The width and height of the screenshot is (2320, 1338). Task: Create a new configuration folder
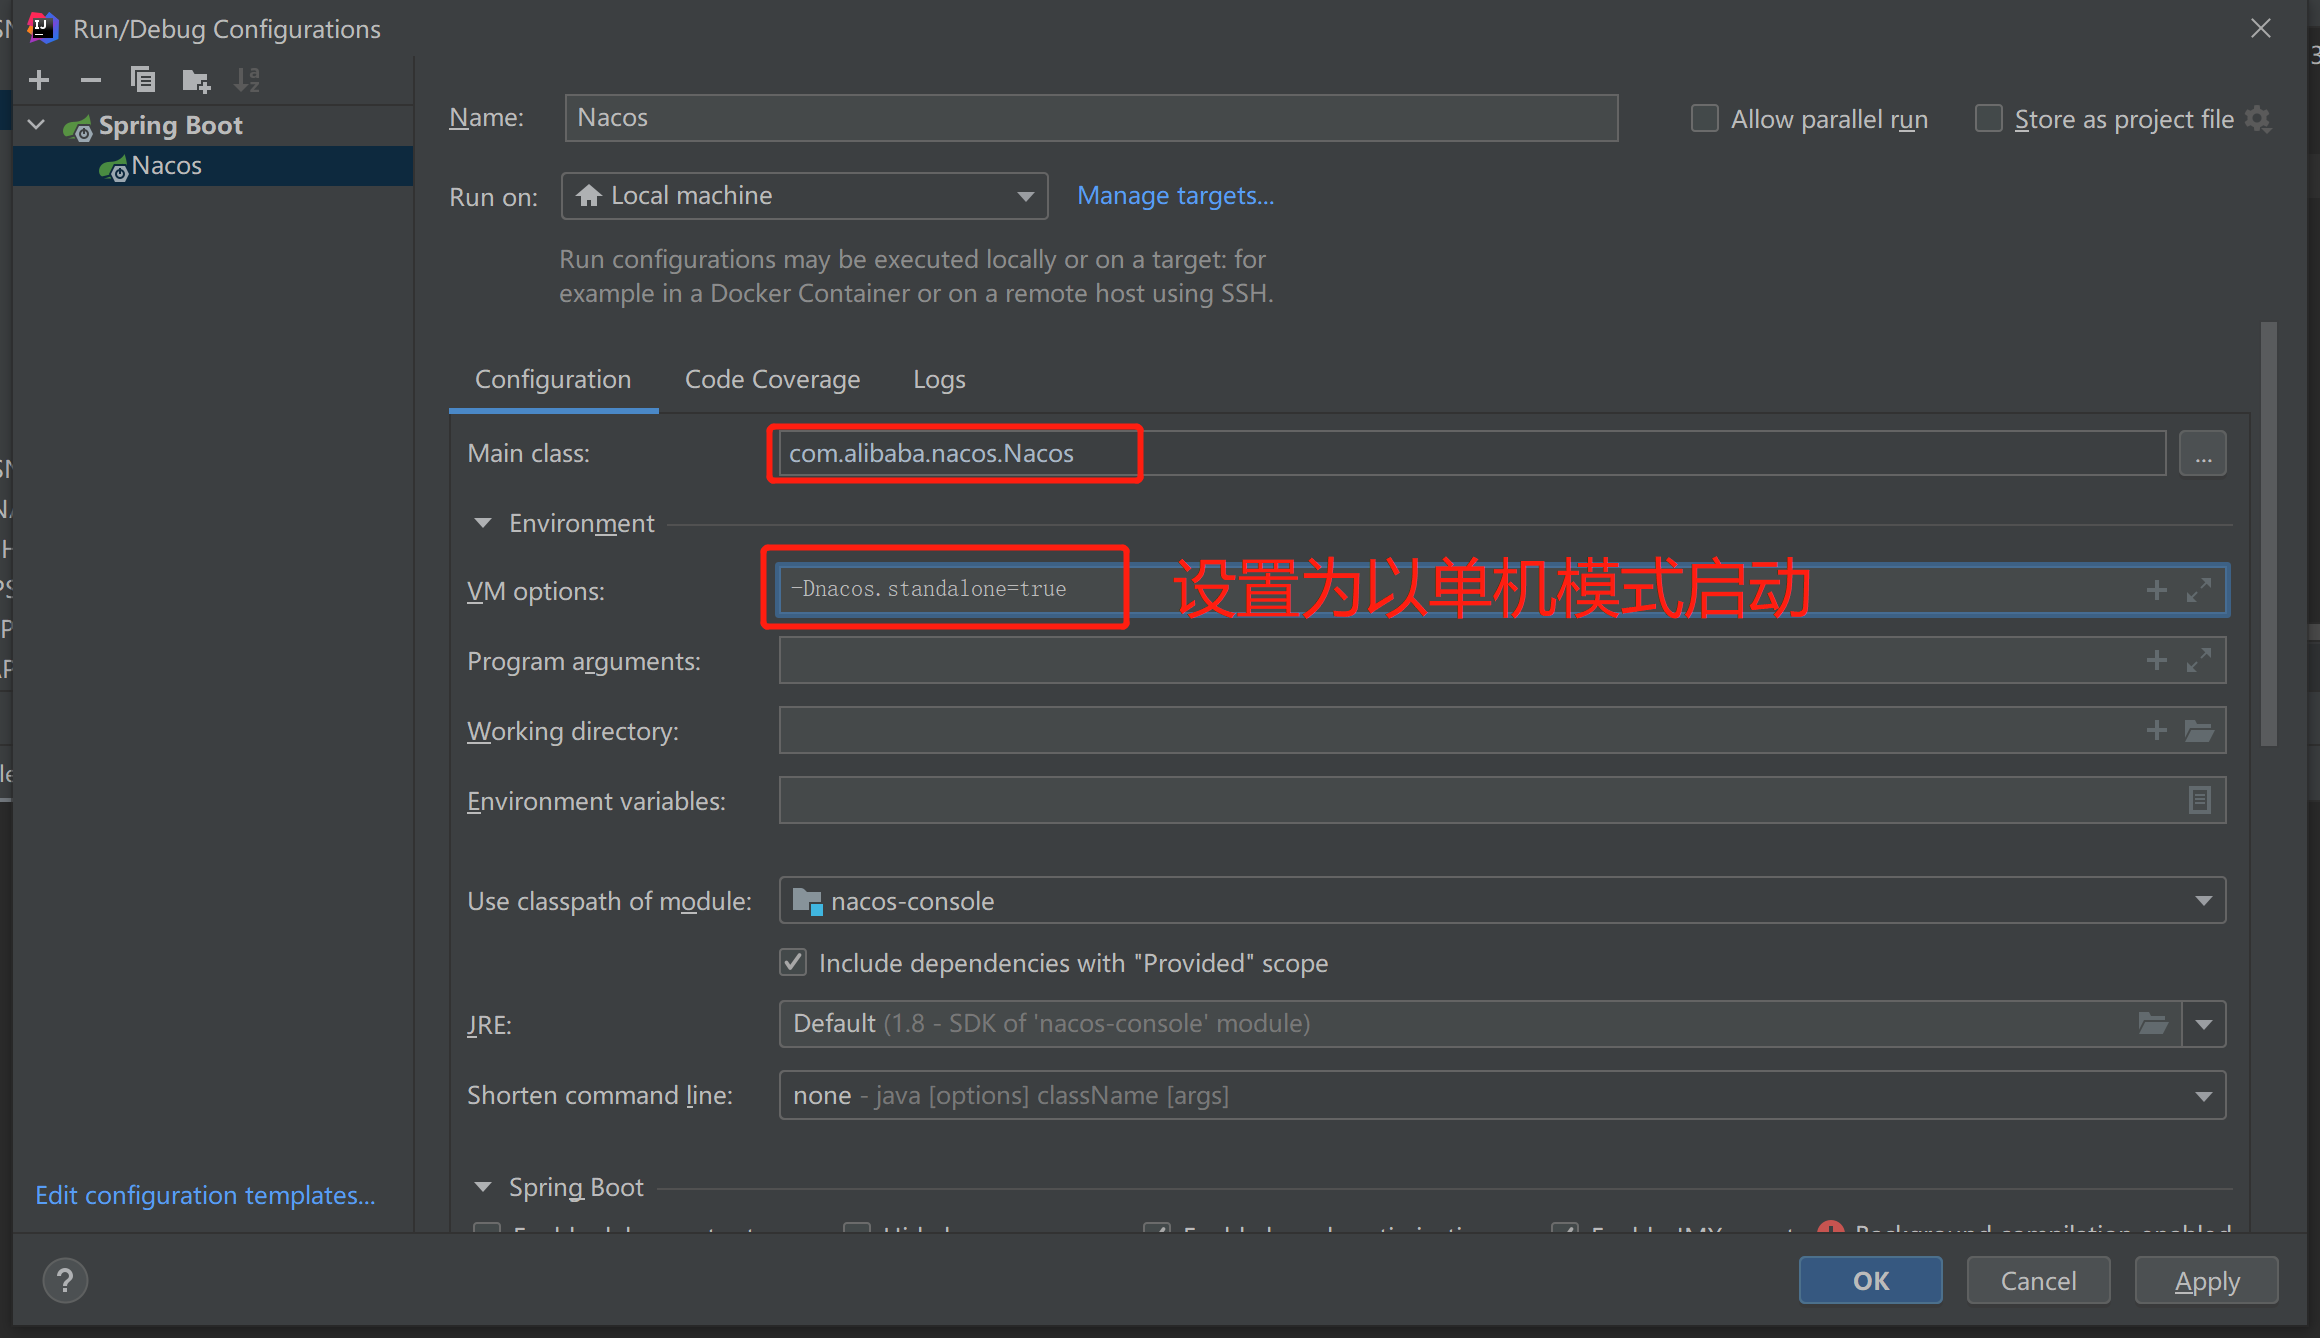[196, 80]
